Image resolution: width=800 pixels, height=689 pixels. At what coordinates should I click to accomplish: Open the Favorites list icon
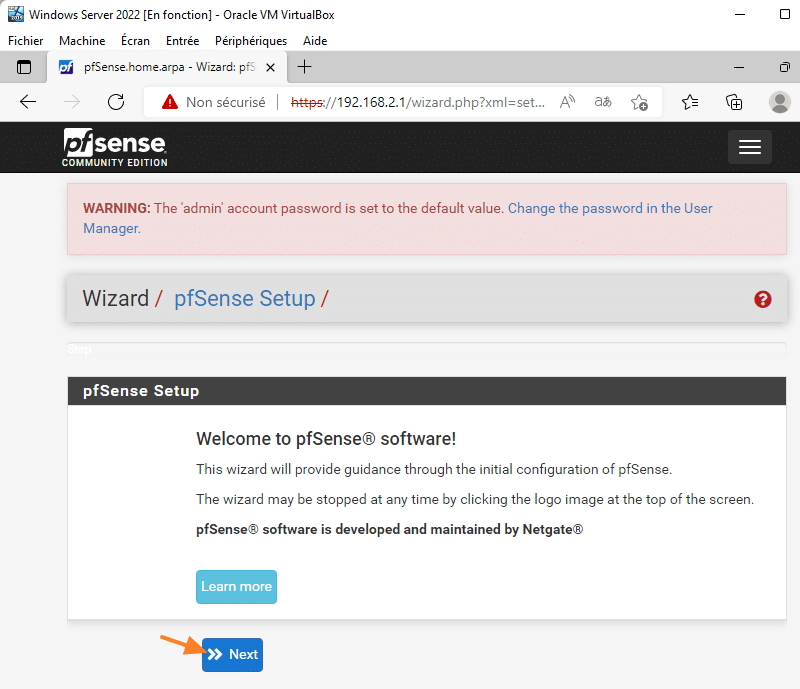[690, 102]
